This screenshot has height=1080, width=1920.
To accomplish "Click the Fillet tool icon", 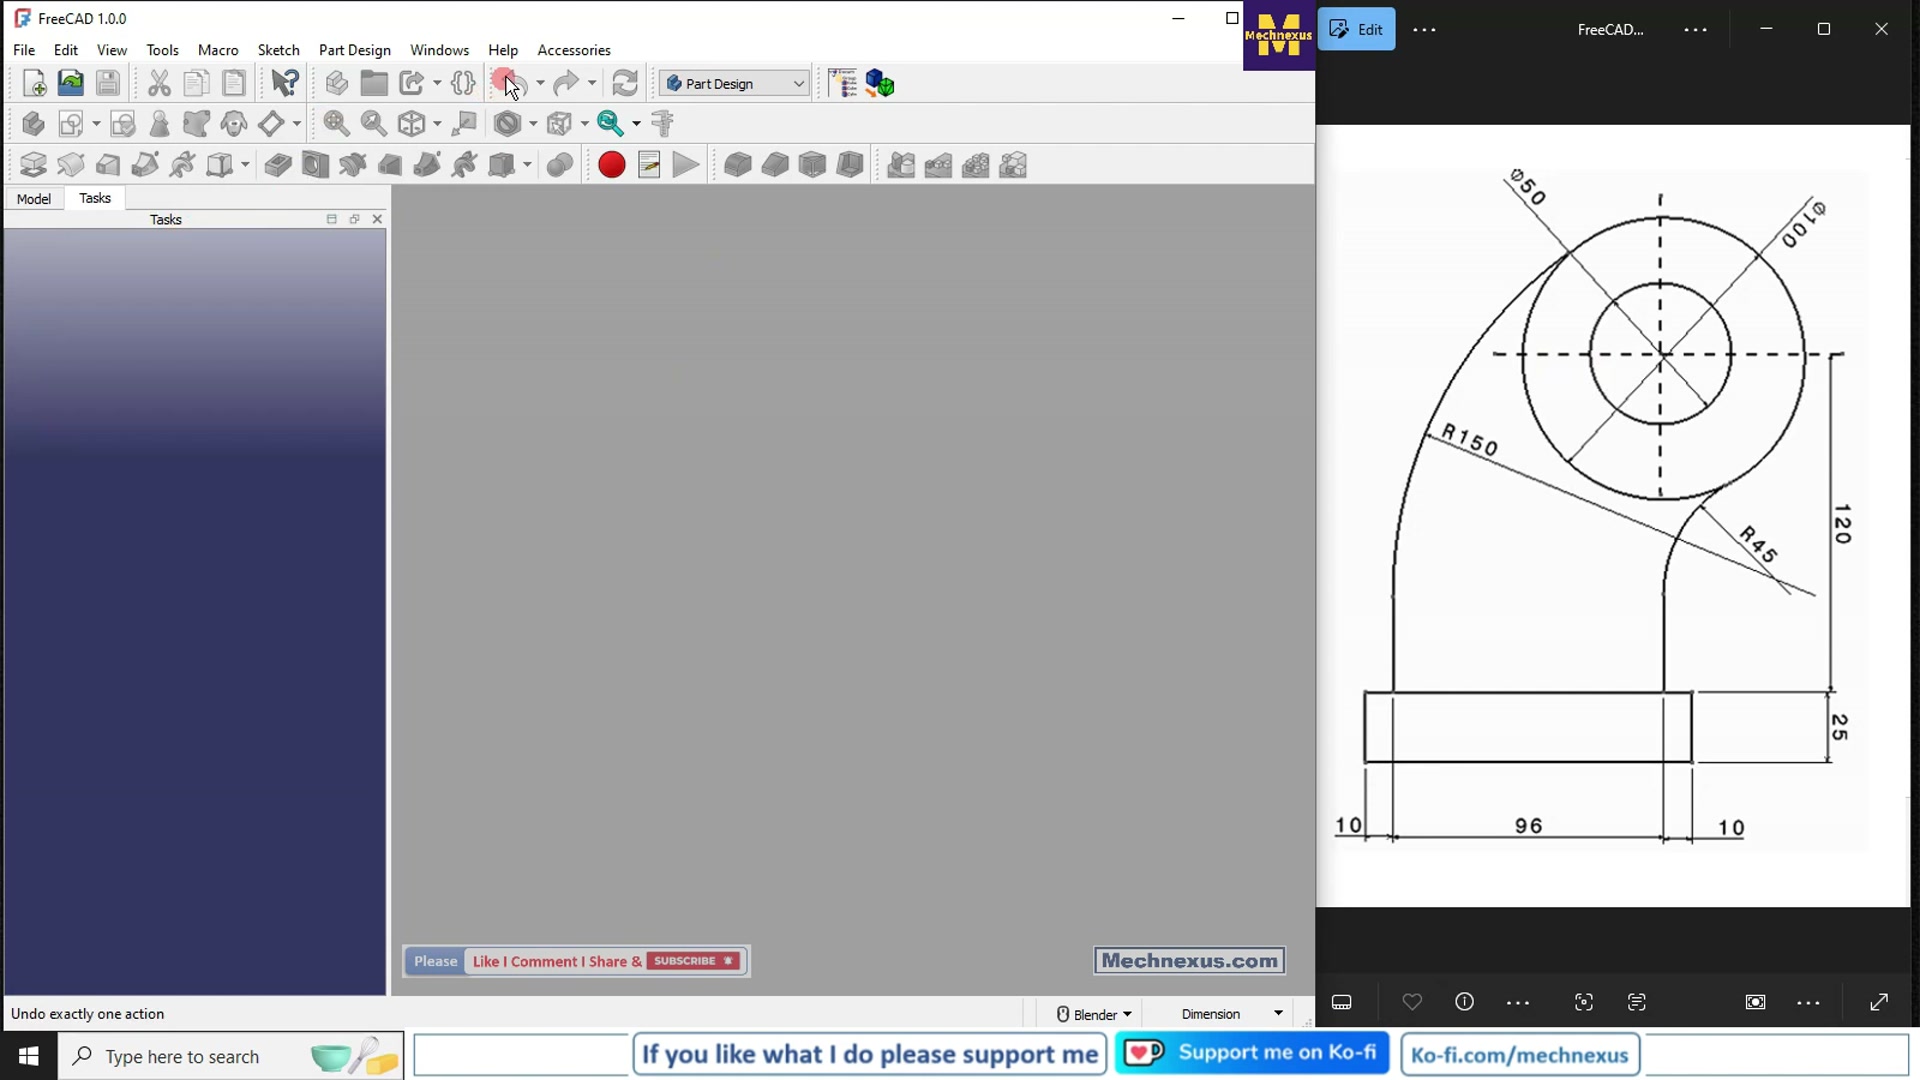I will click(x=738, y=165).
